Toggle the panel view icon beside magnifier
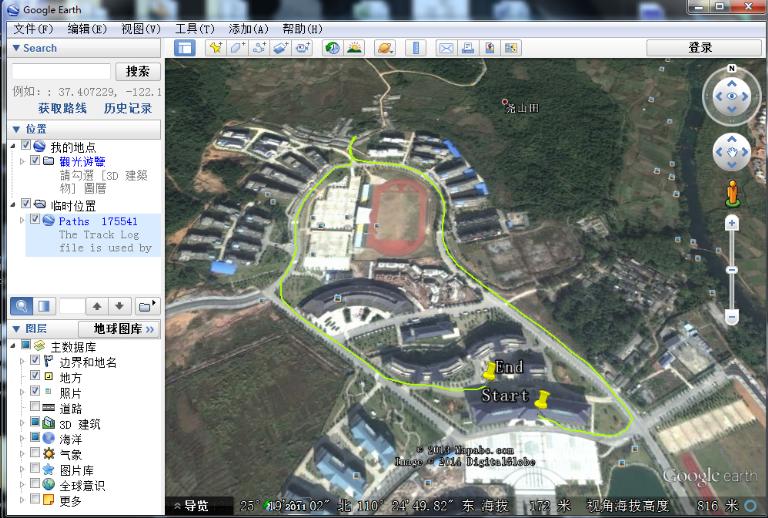Viewport: 768px width, 518px height. [44, 306]
